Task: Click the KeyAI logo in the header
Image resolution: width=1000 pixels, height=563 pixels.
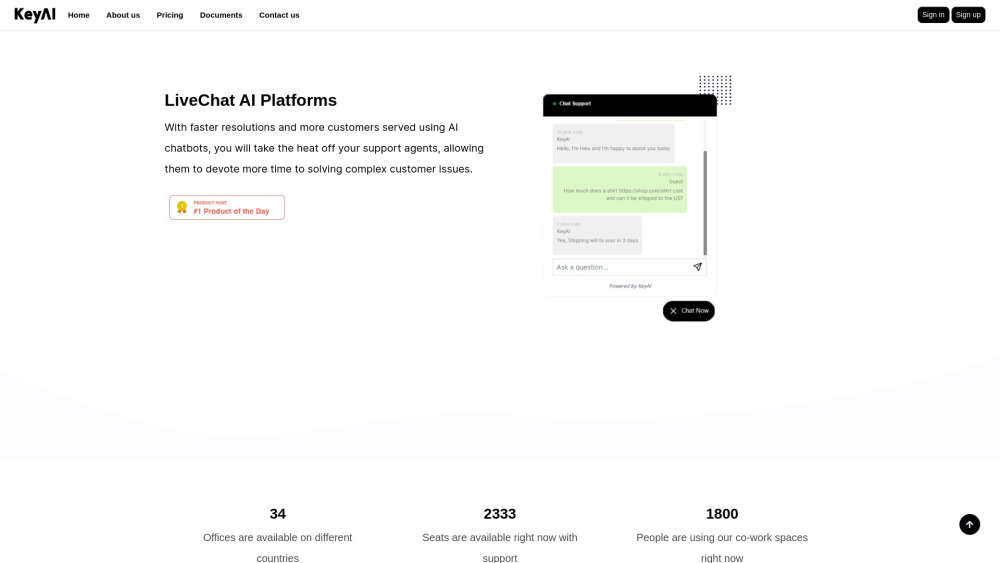Action: click(35, 15)
